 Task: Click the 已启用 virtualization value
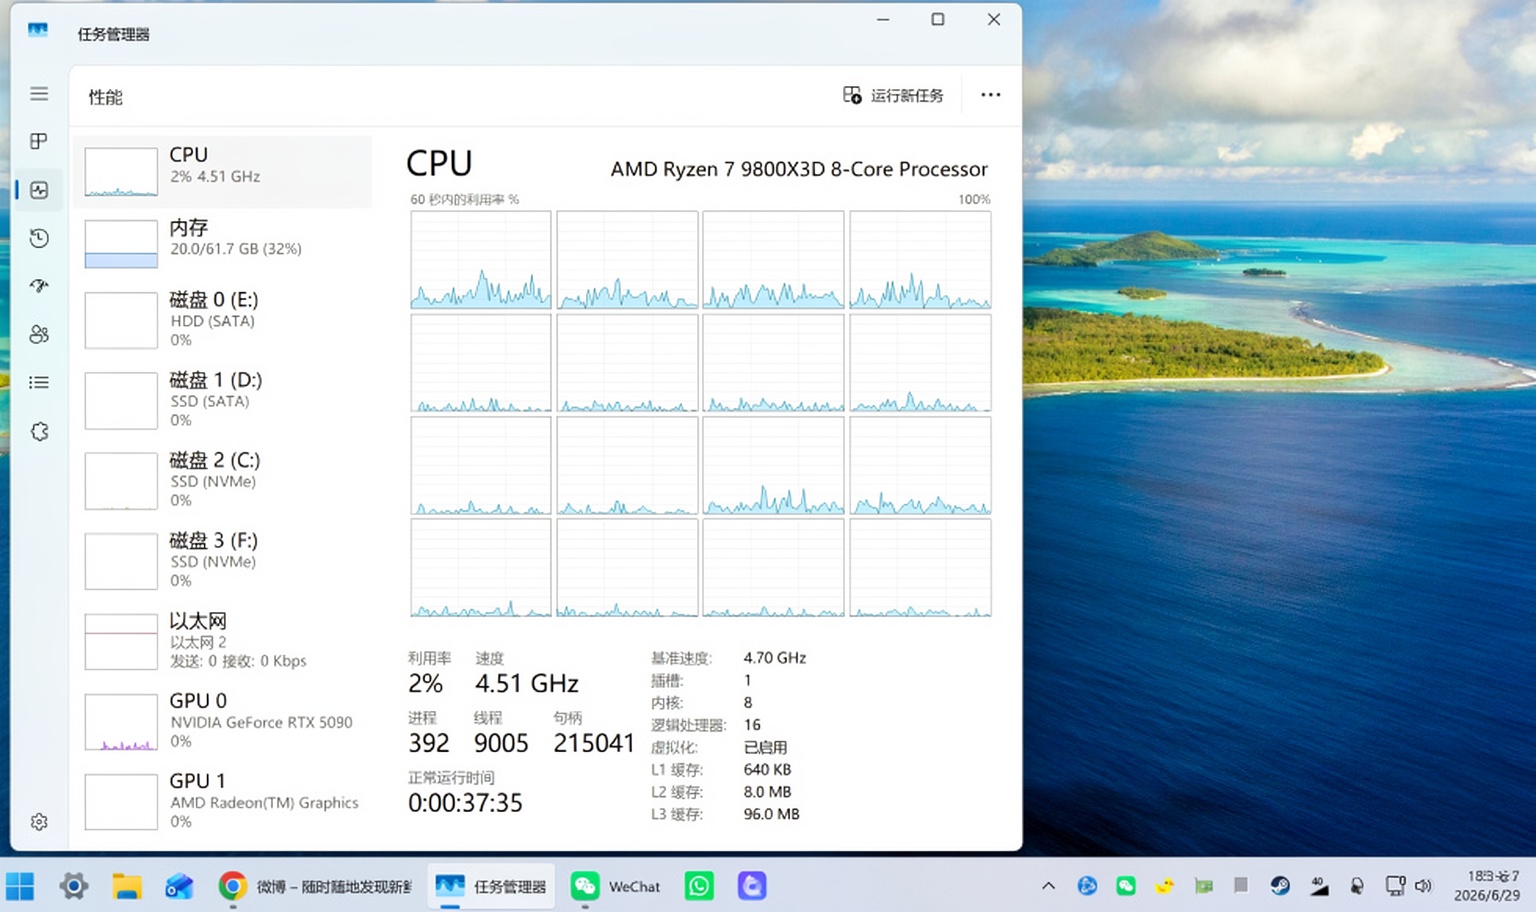(x=765, y=747)
